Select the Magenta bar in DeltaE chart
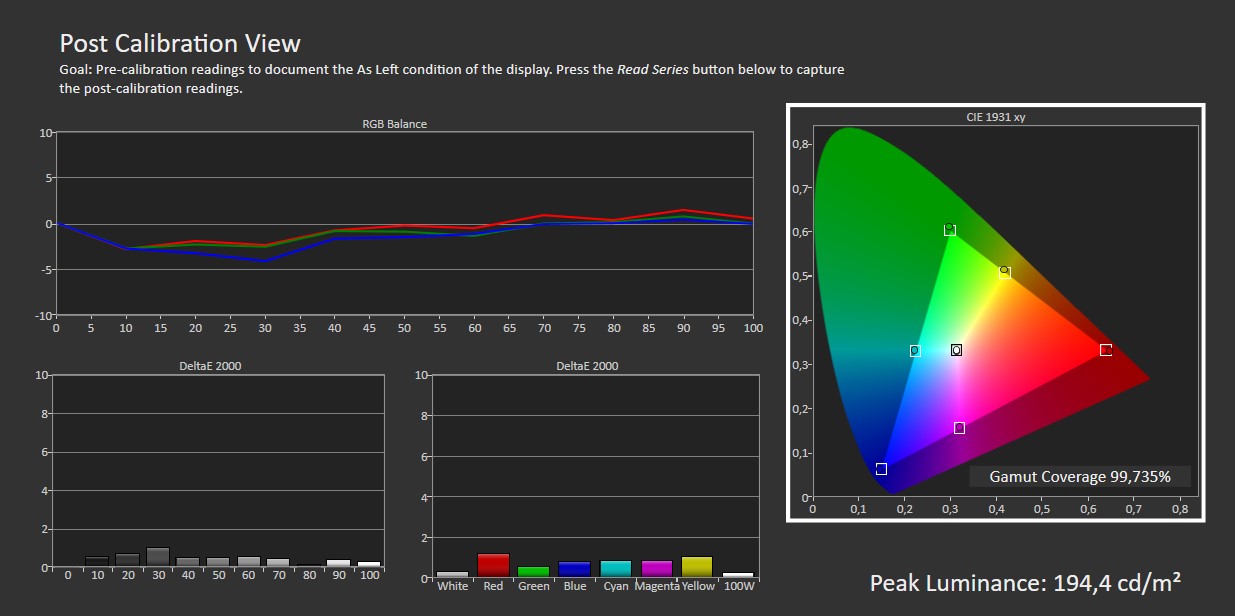Screen dimensions: 1235x616 (657, 569)
